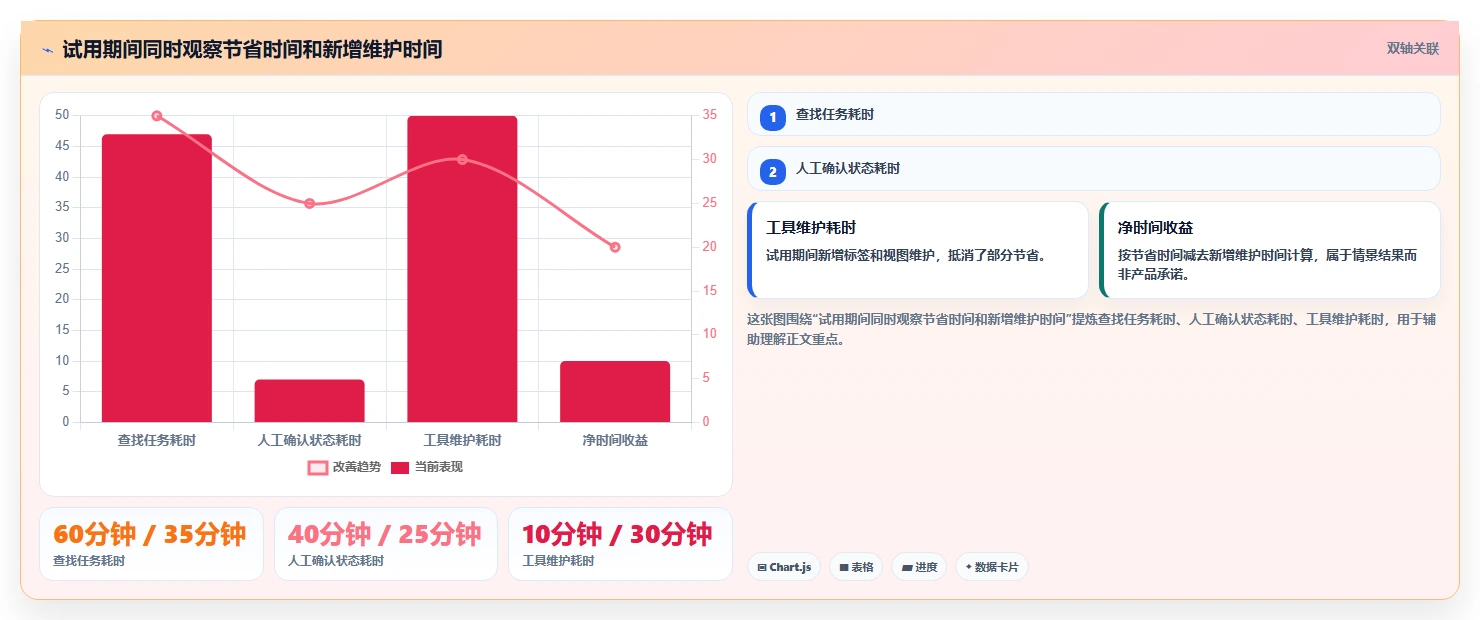Screen dimensions: 1480x620
Task: Click the 双轴关联 label in header
Action: [x=1412, y=49]
